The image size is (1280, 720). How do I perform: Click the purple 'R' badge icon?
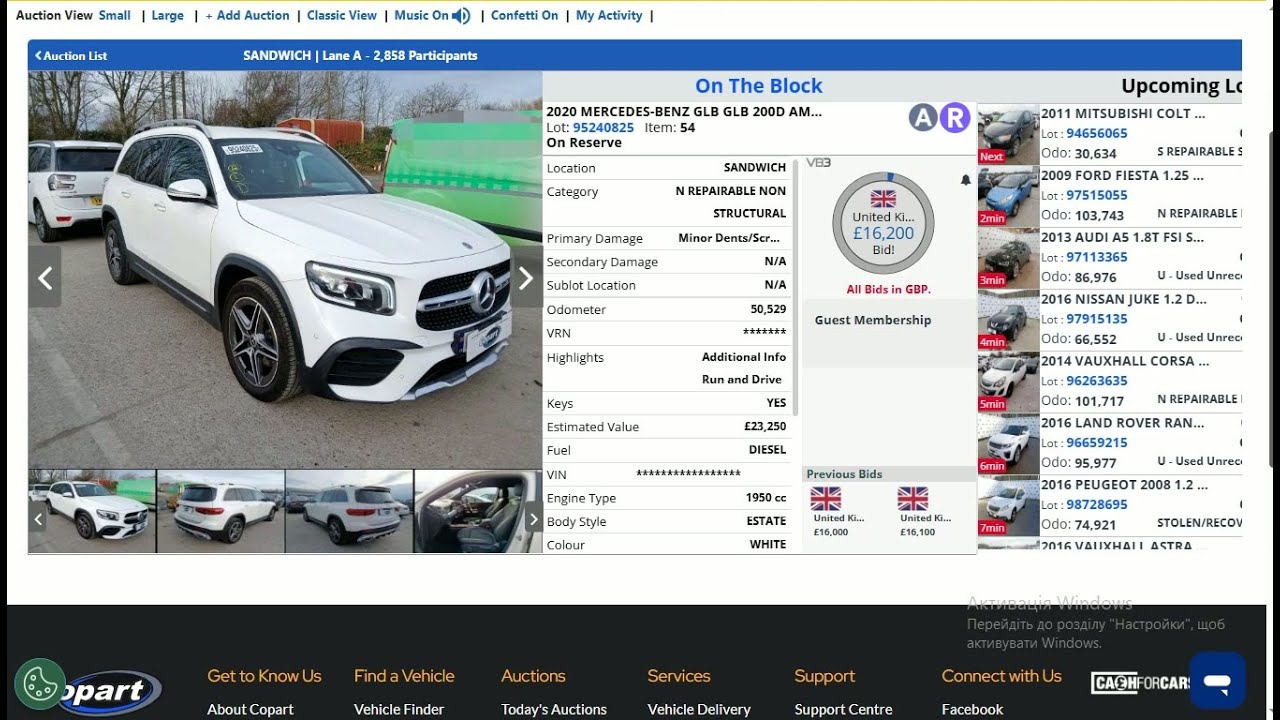(x=955, y=118)
